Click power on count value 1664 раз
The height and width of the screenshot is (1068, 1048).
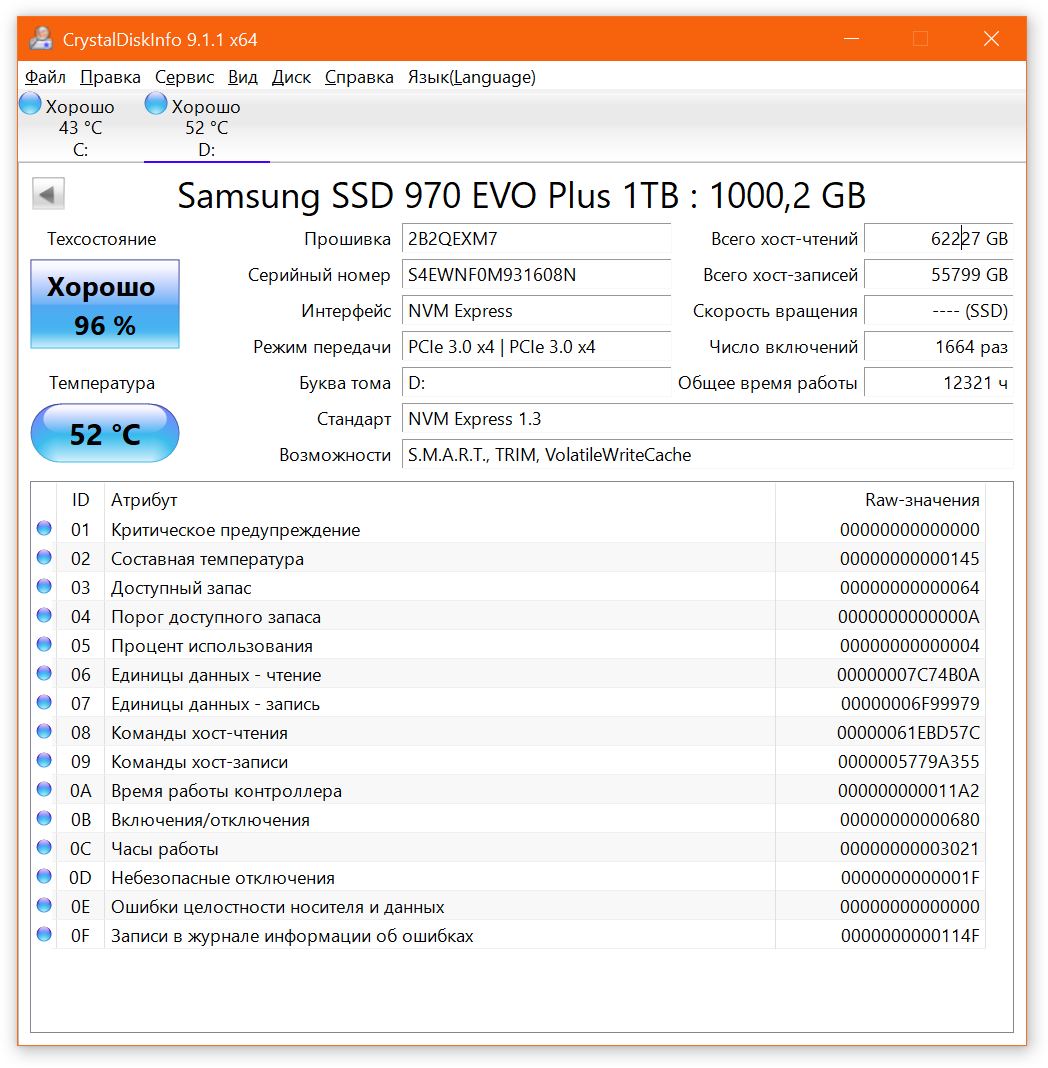(x=939, y=347)
